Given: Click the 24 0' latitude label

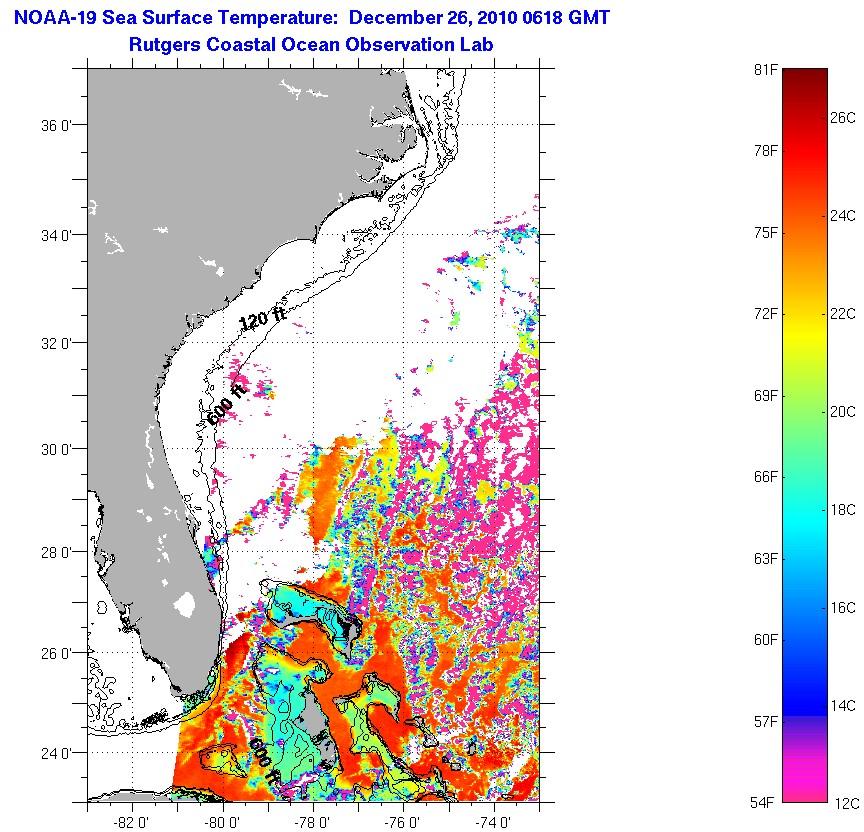Looking at the screenshot, I should (56, 753).
